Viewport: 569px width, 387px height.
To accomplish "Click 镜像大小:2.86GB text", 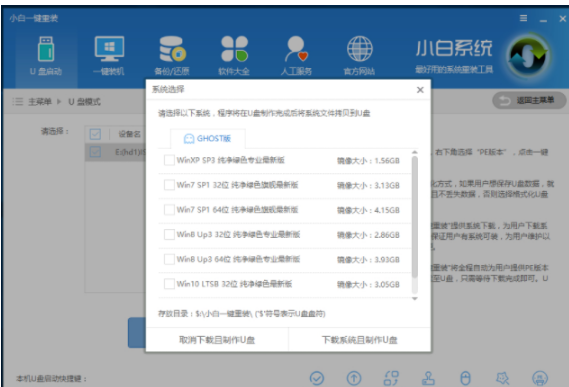I will coord(368,235).
